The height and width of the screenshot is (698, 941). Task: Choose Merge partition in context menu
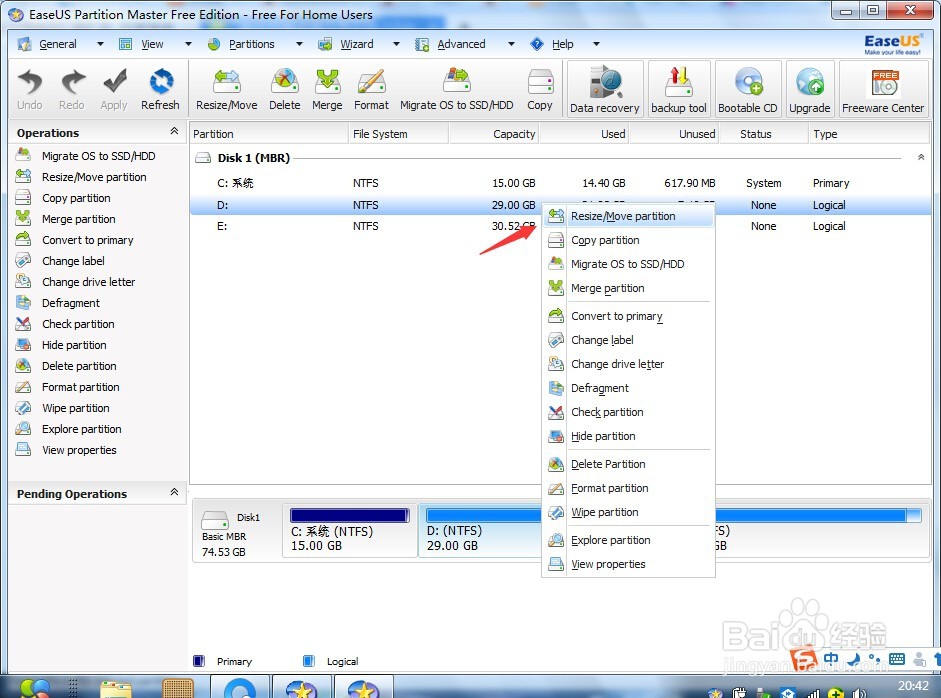pyautogui.click(x=628, y=288)
